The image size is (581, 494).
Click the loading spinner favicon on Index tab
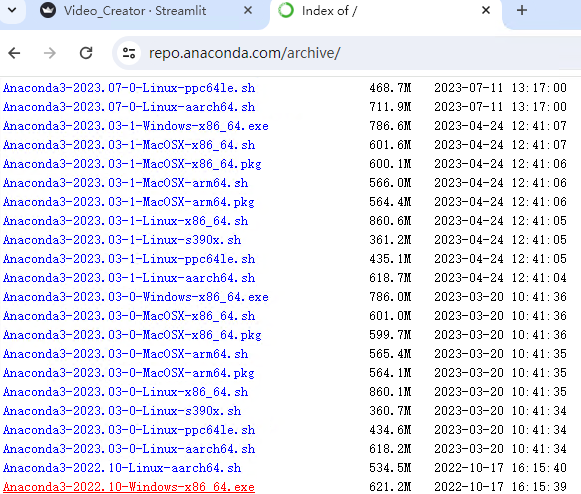pyautogui.click(x=286, y=10)
